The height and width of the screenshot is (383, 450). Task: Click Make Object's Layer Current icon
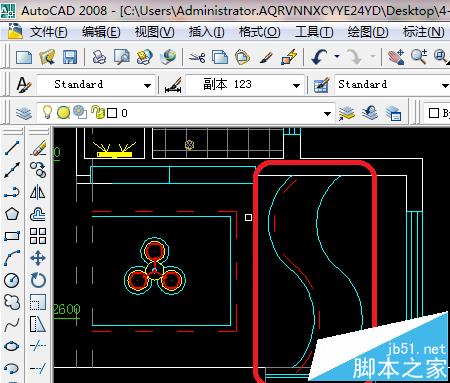(347, 113)
